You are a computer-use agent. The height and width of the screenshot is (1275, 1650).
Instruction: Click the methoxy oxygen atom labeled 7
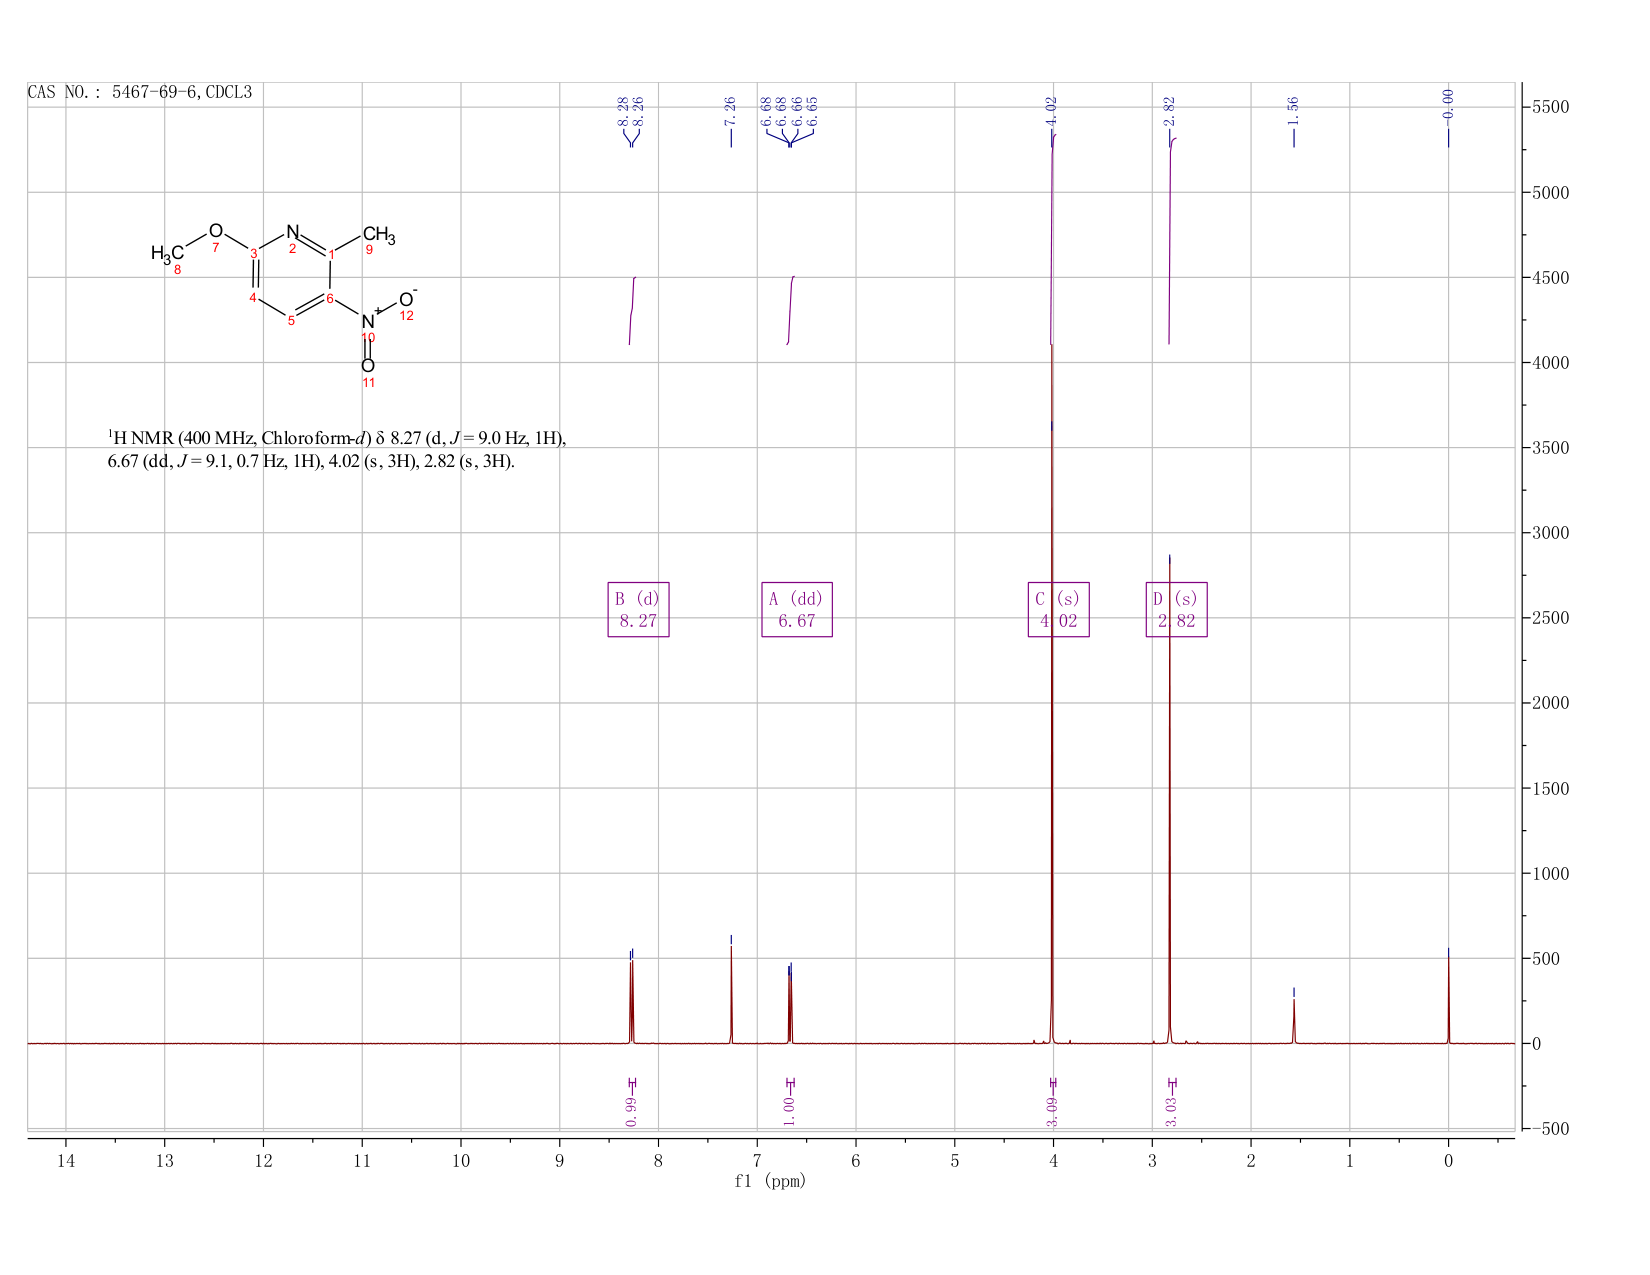[216, 231]
